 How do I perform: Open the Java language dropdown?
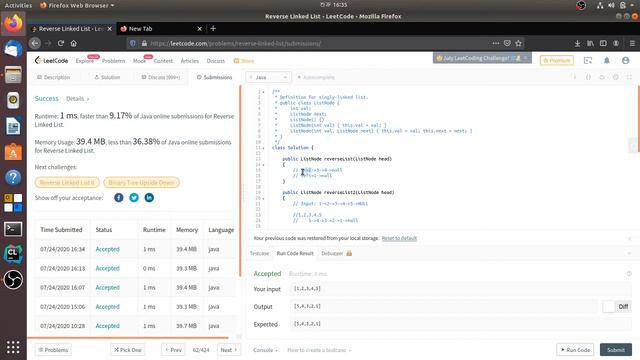[268, 77]
